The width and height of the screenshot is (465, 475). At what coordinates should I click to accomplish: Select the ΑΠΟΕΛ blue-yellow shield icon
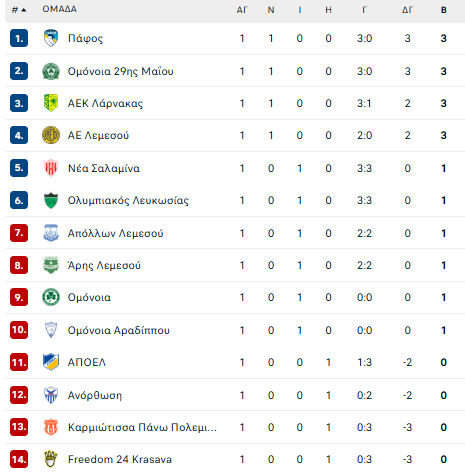pyautogui.click(x=51, y=362)
